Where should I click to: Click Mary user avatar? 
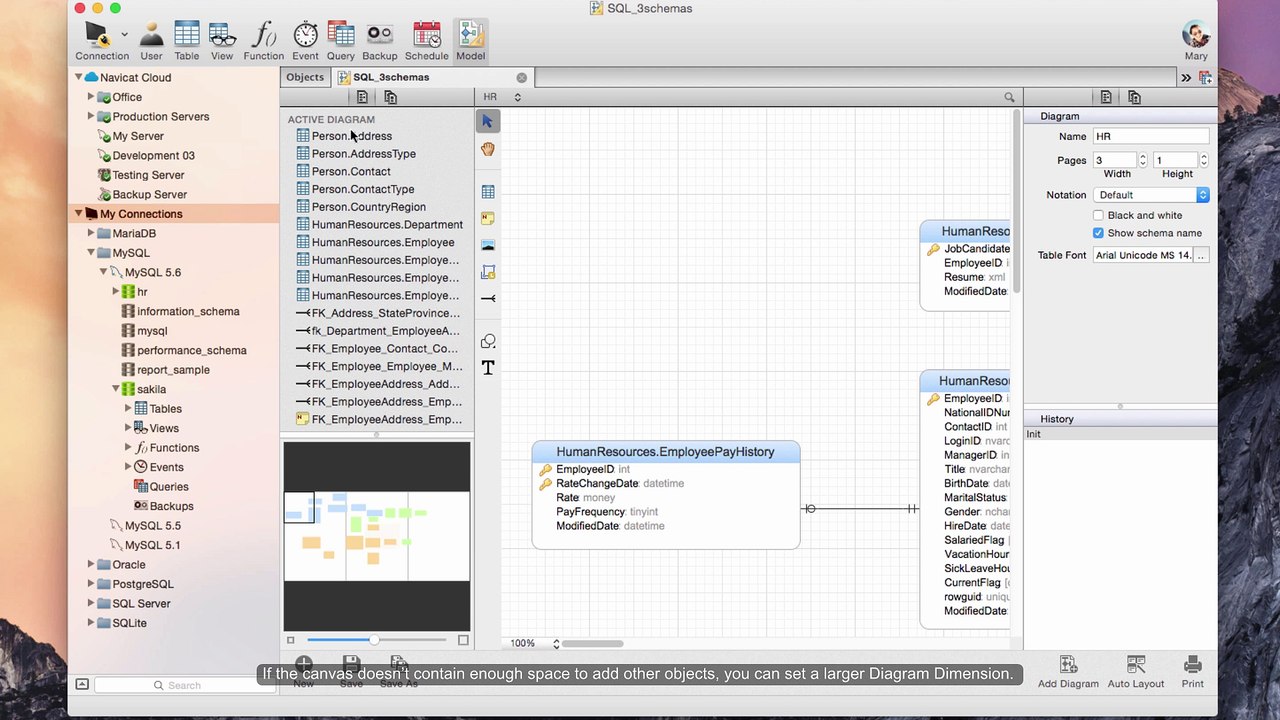click(x=1196, y=41)
